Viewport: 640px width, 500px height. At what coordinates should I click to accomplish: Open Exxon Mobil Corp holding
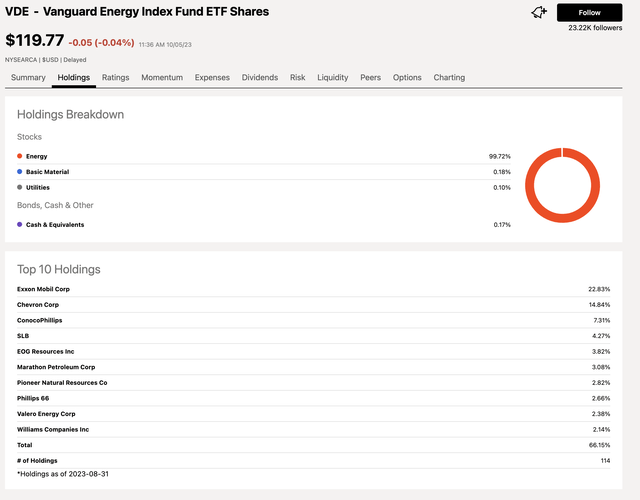pos(43,289)
